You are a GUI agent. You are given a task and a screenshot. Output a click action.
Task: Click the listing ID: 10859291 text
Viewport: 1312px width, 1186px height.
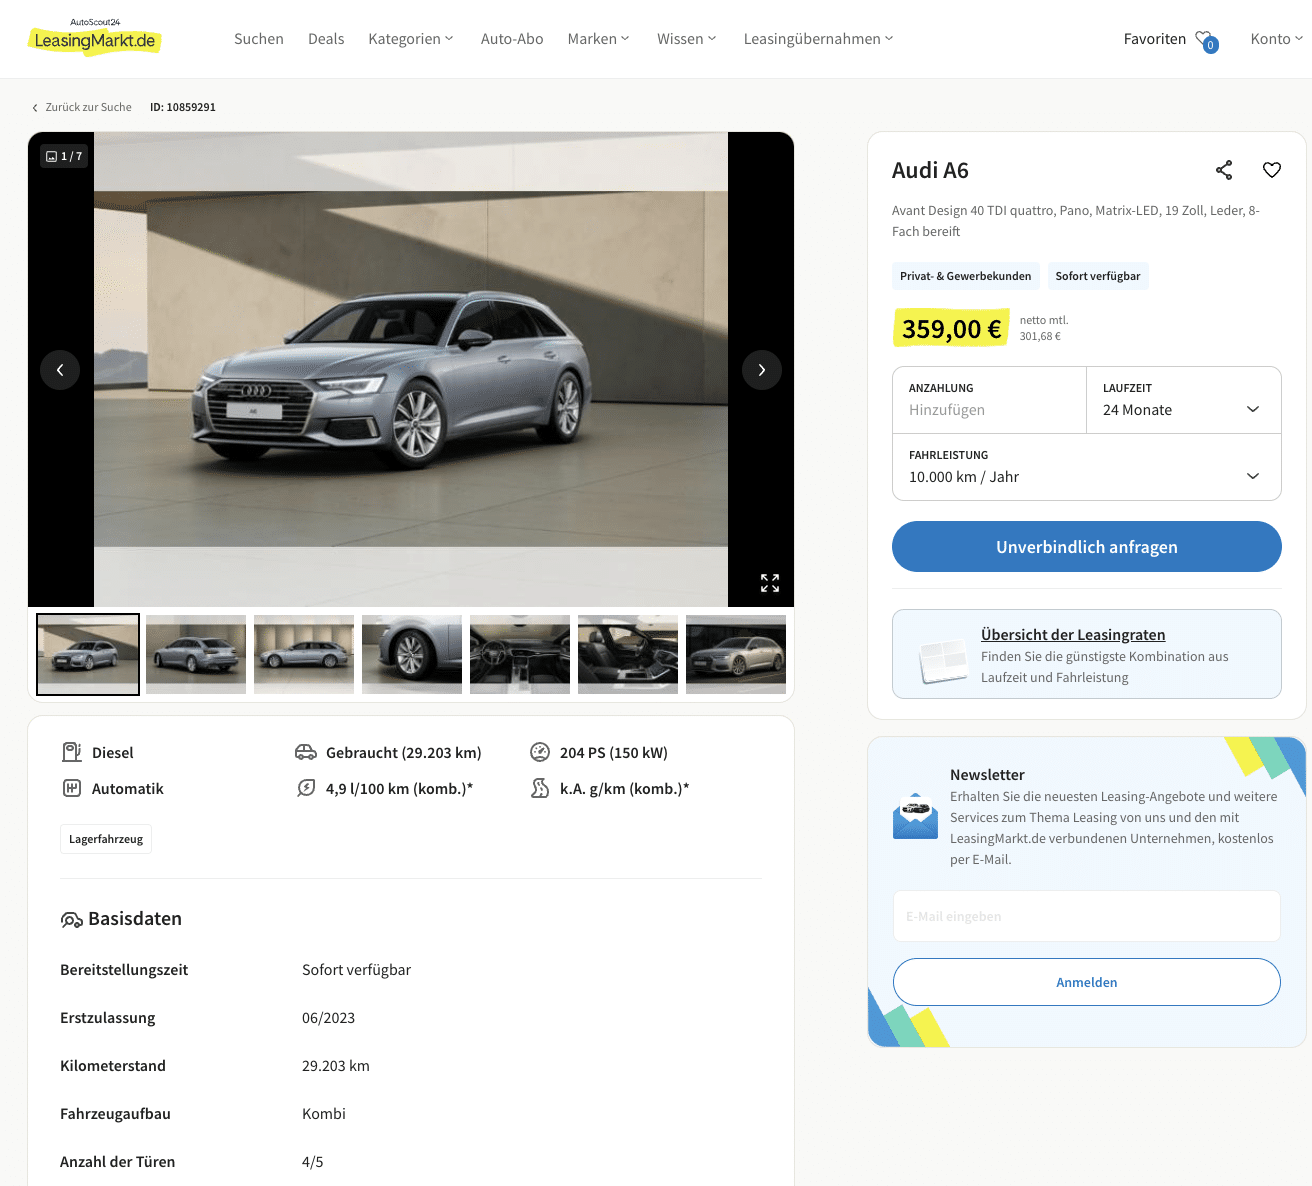point(183,107)
